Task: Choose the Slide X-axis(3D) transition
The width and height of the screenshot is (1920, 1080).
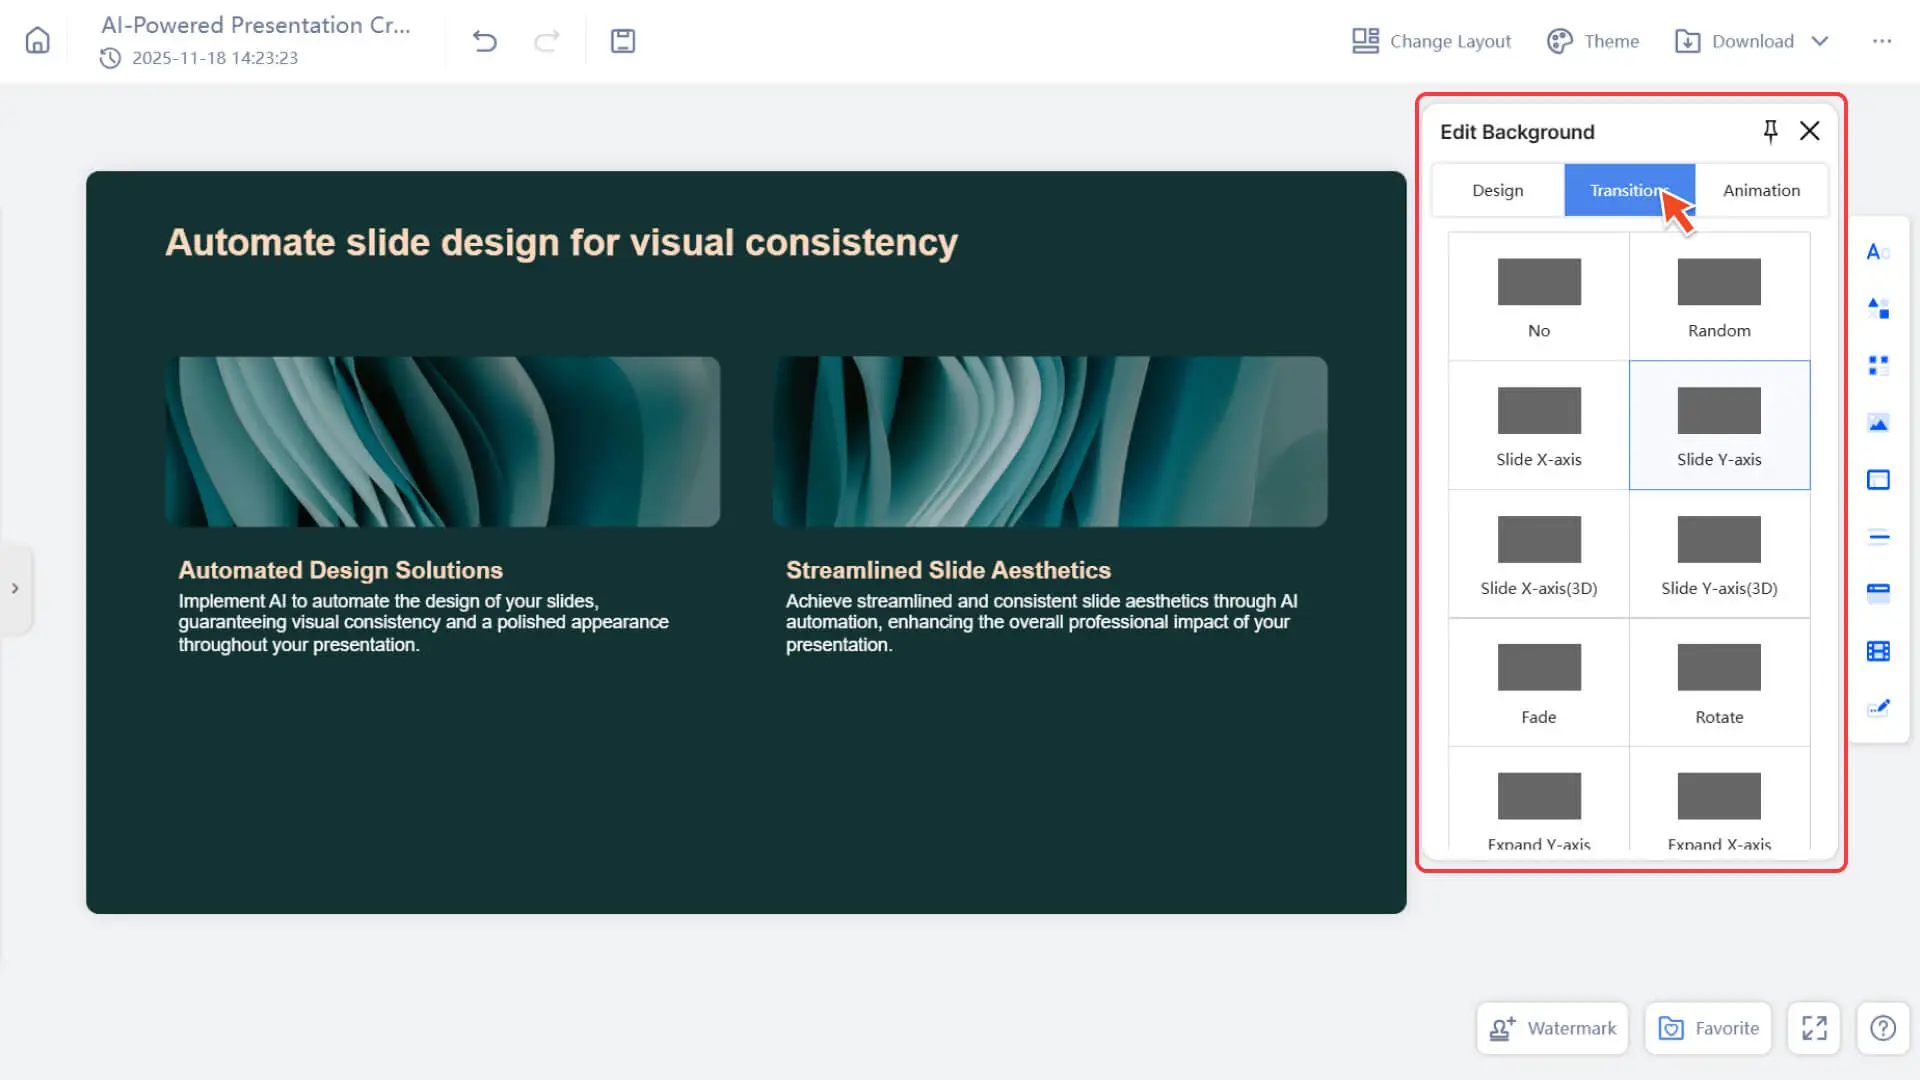Action: click(x=1539, y=555)
